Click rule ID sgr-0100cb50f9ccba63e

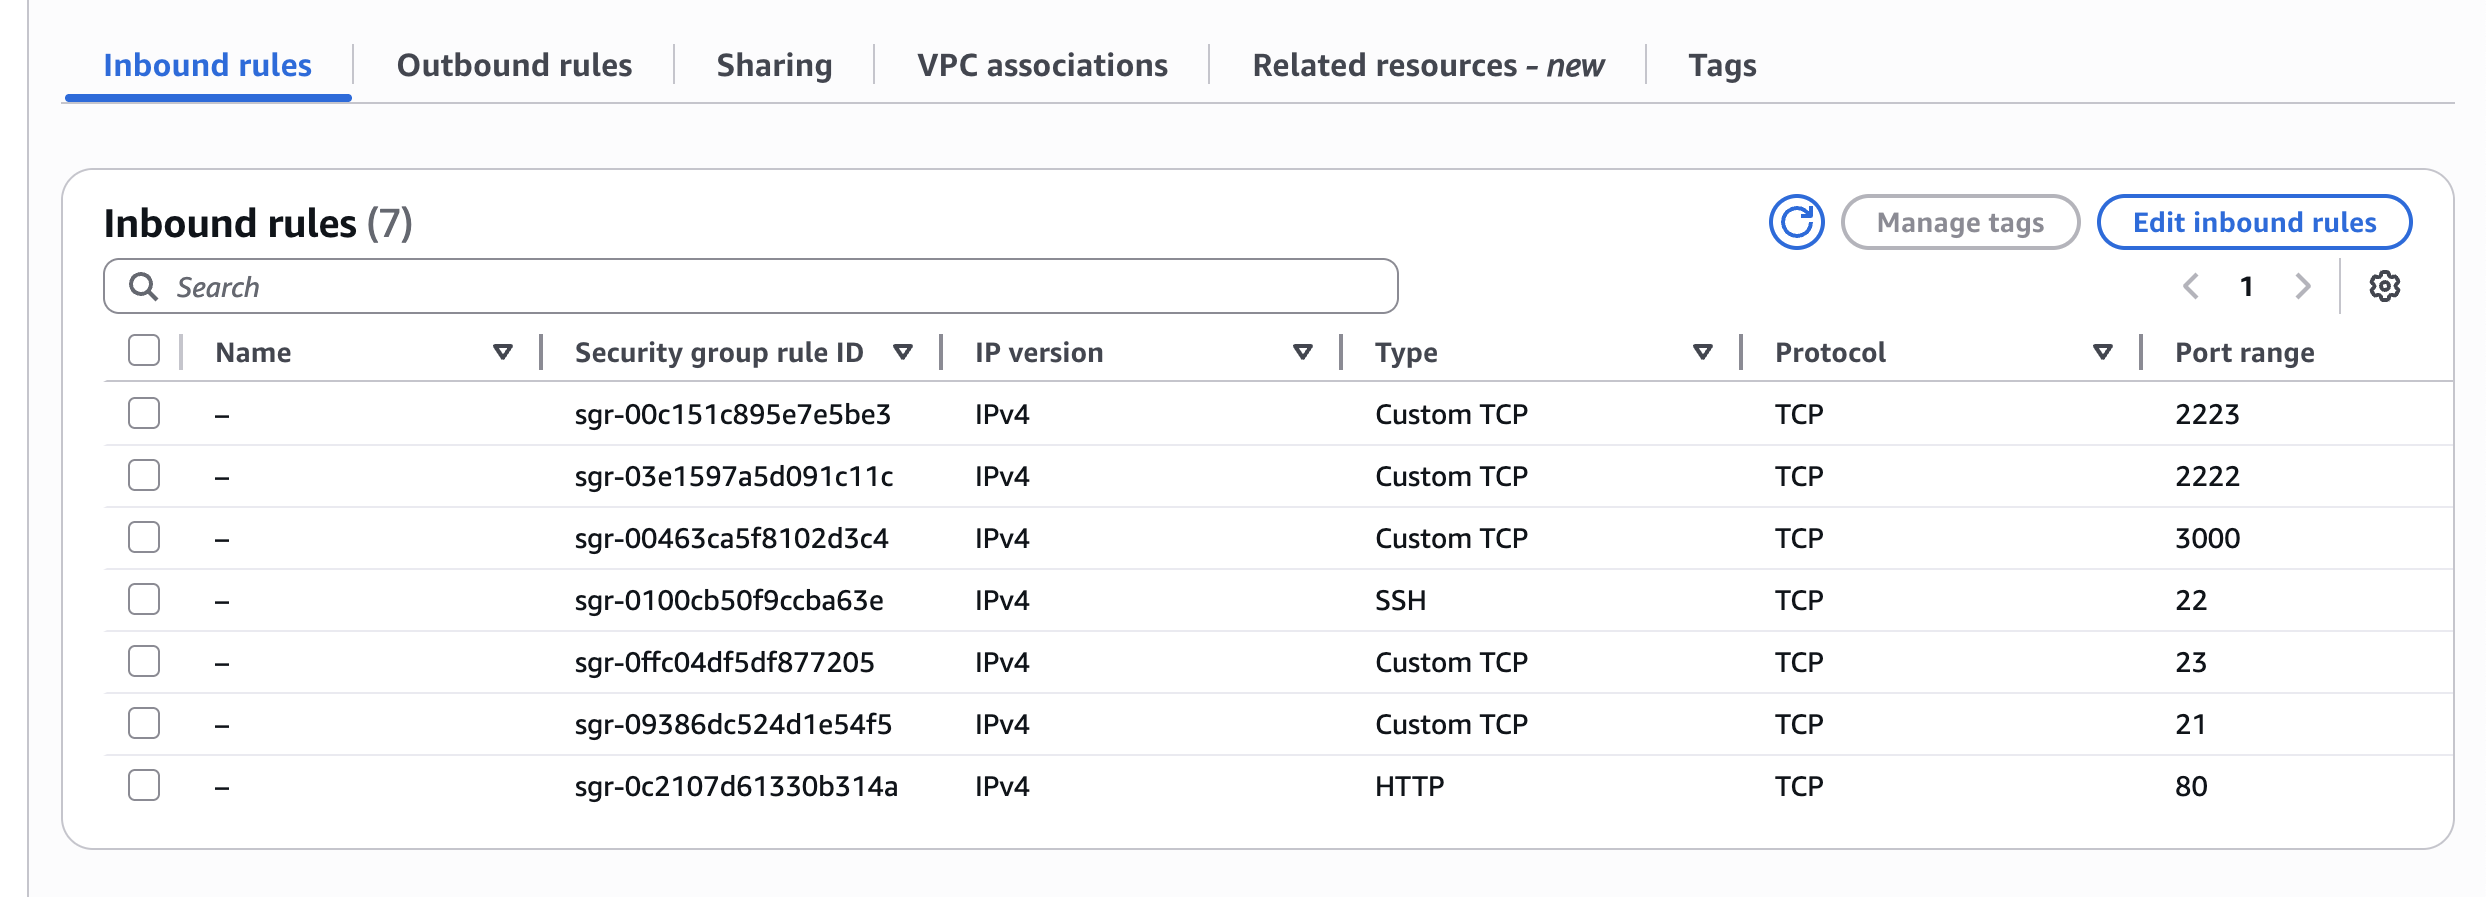[729, 600]
